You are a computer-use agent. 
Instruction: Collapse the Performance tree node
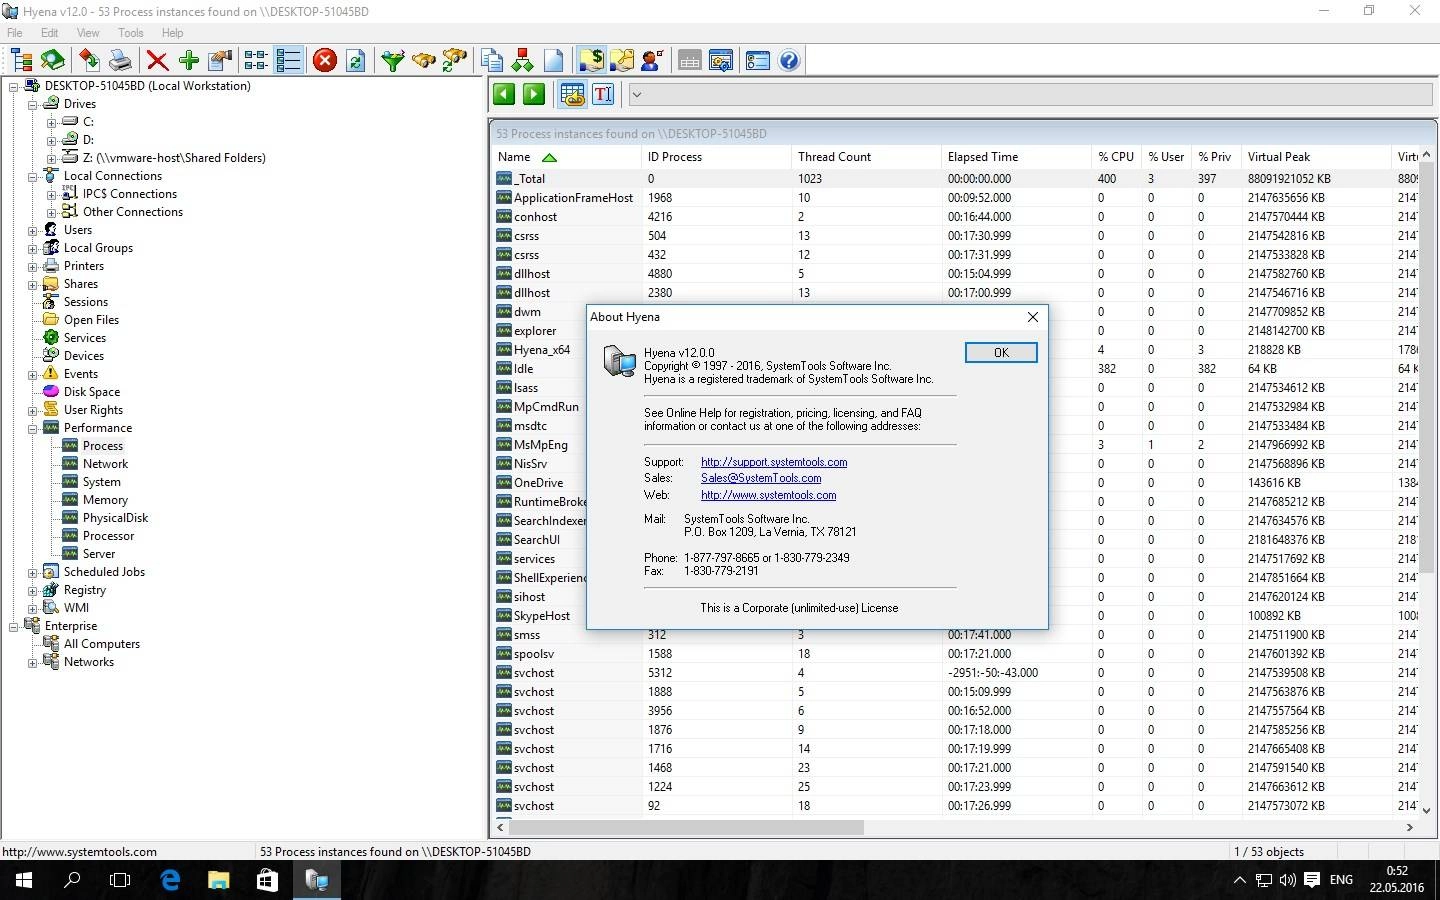tap(32, 428)
